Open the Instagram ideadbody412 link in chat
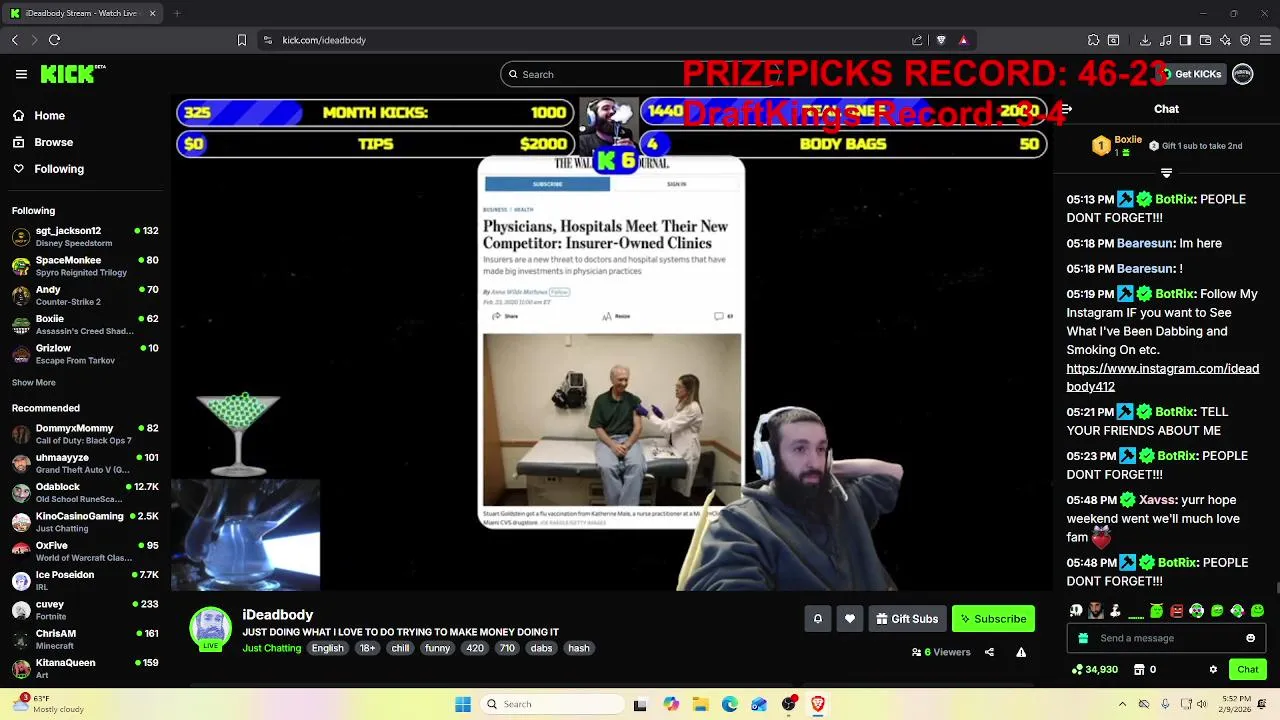 coord(1162,378)
